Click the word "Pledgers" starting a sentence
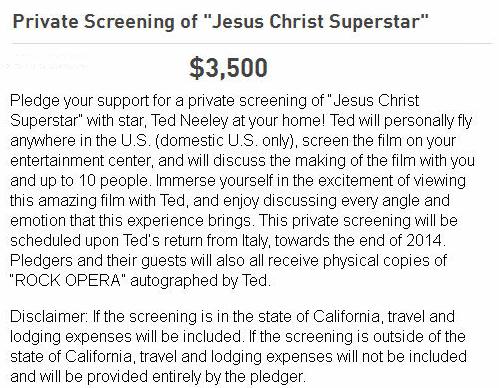 click(41, 261)
